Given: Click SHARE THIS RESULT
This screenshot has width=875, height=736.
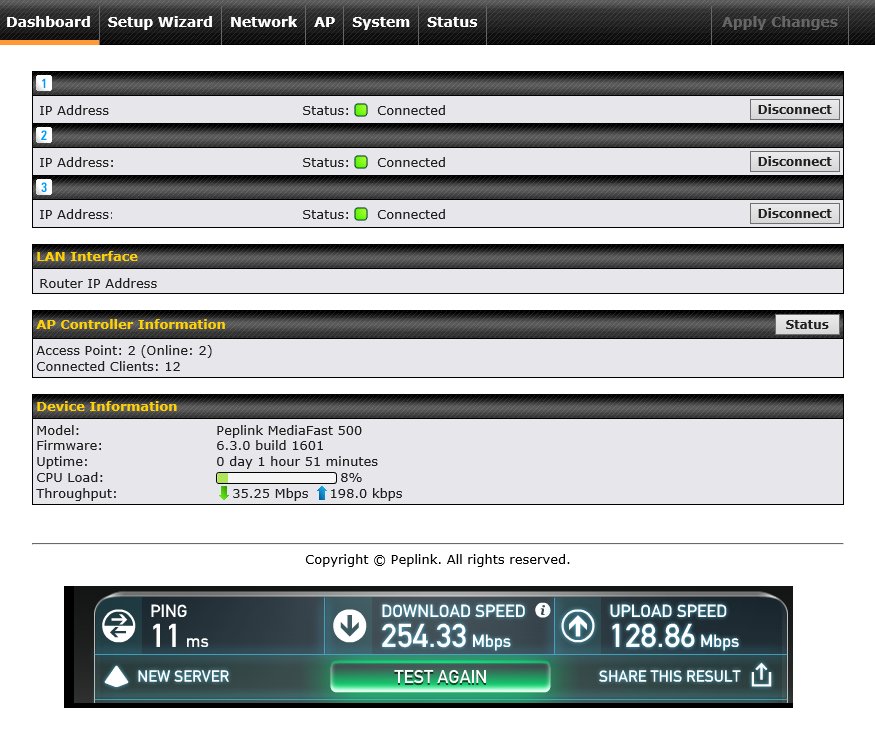Looking at the screenshot, I should 669,676.
